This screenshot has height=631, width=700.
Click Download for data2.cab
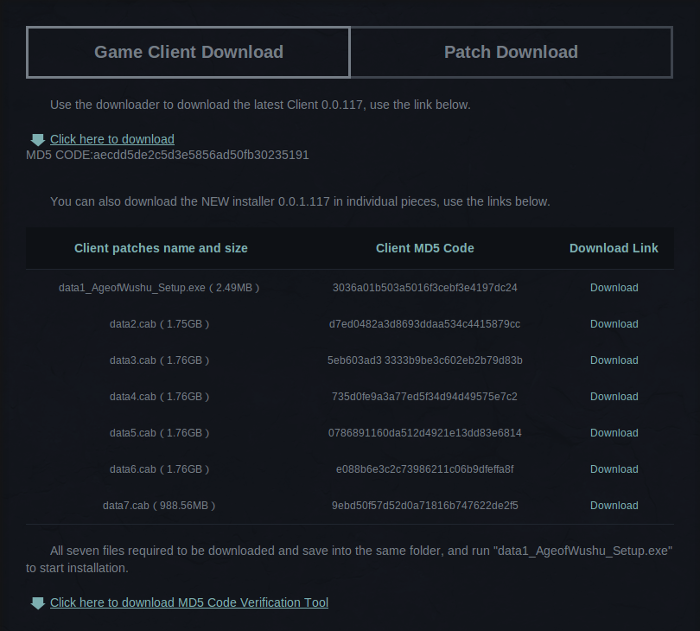click(x=614, y=324)
